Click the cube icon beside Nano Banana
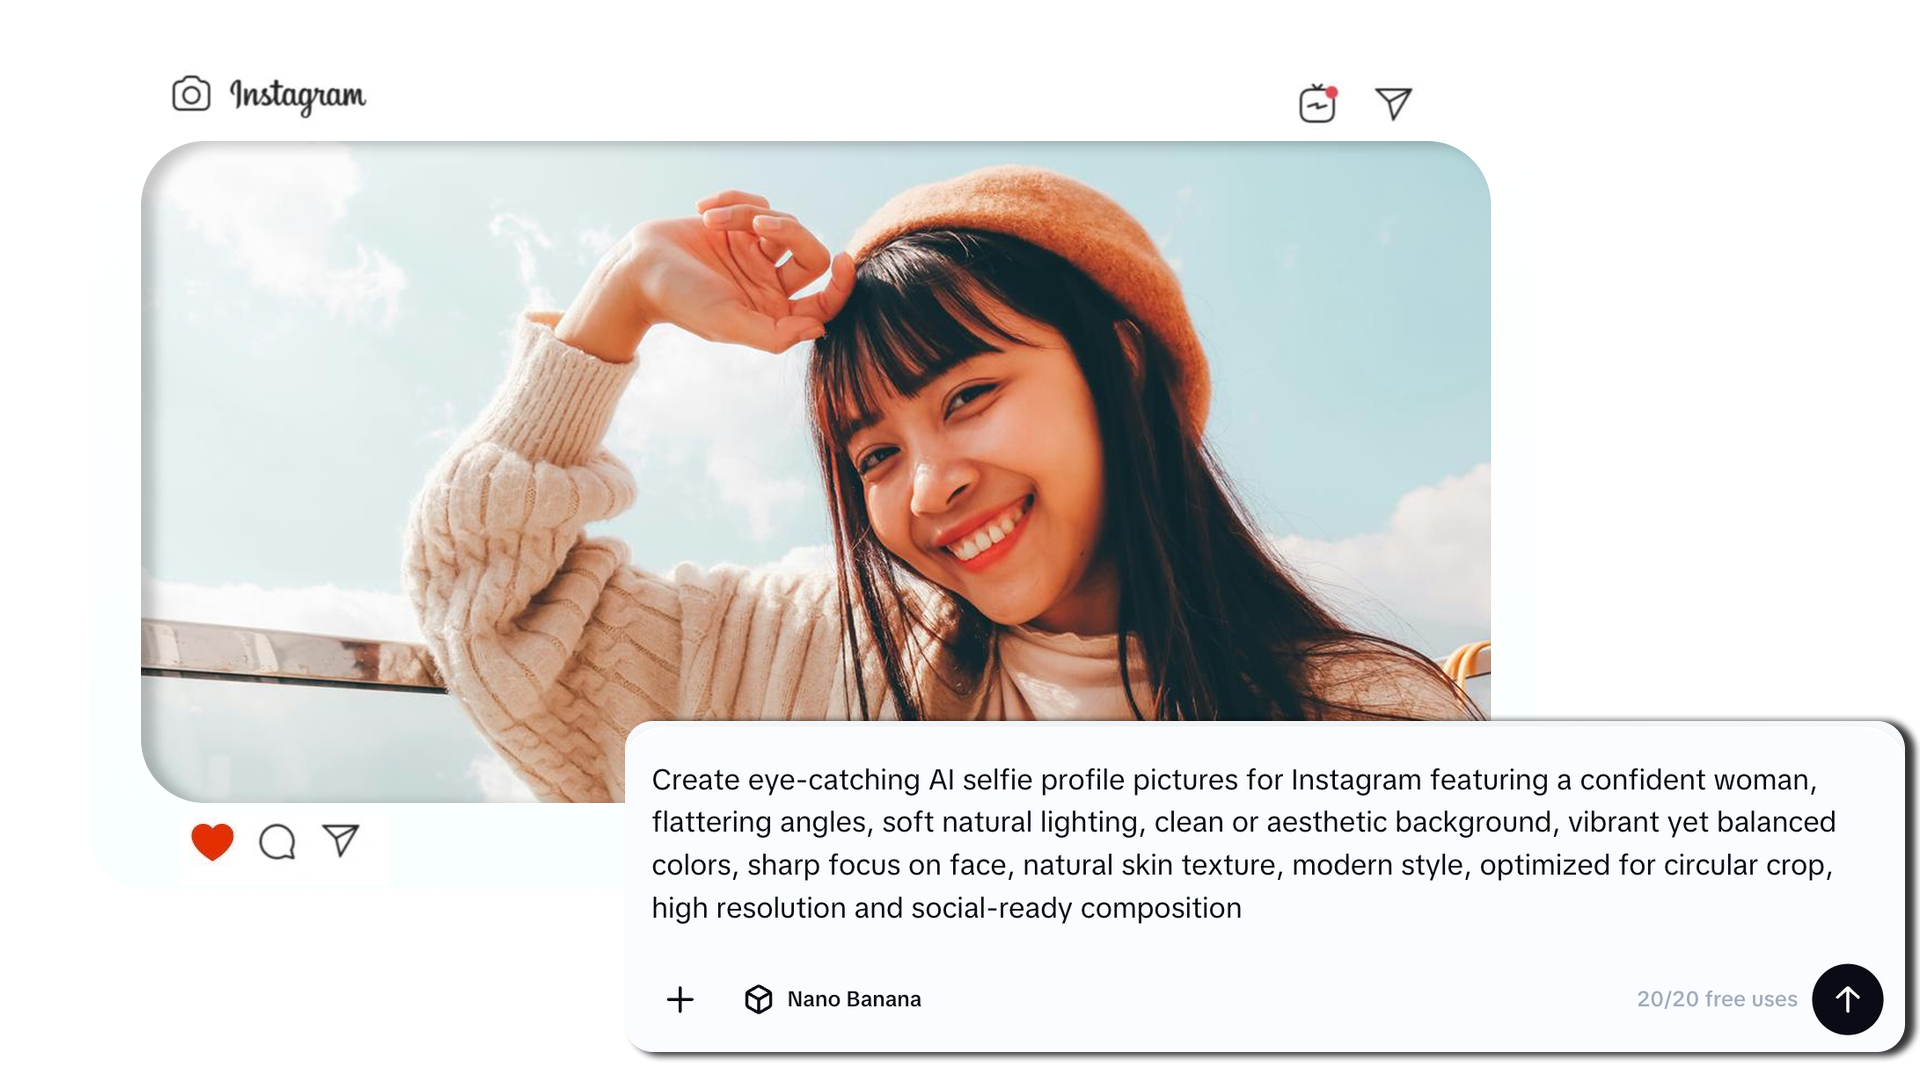This screenshot has height=1080, width=1920. 758,999
